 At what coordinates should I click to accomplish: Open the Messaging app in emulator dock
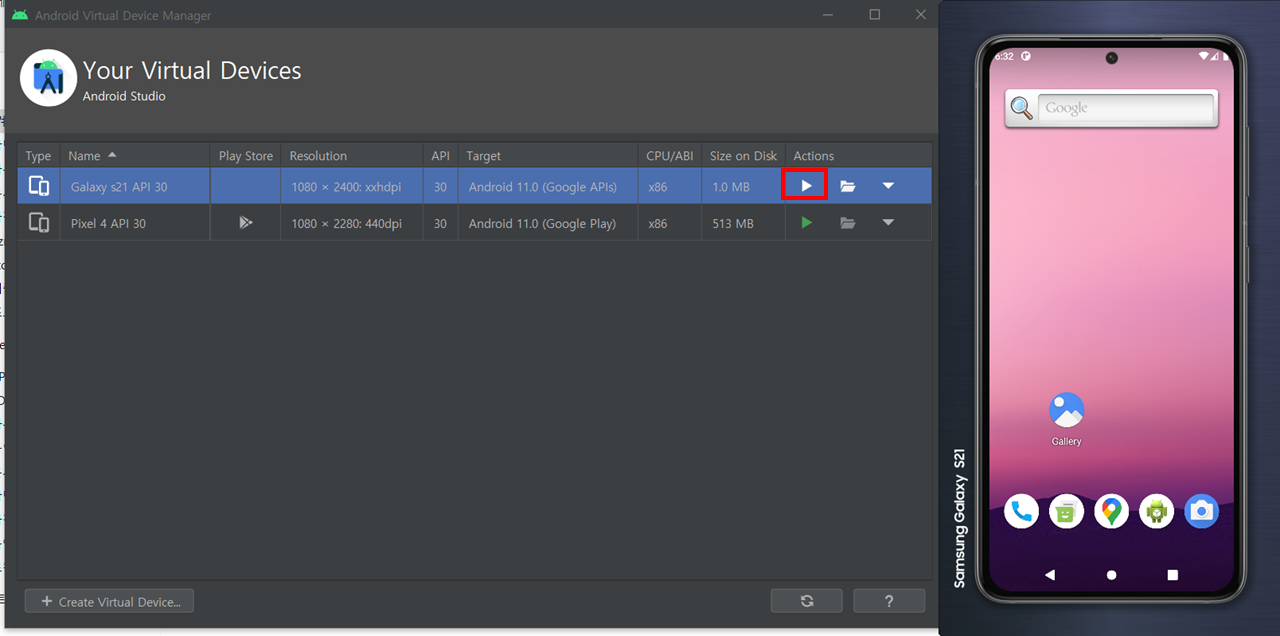click(x=1066, y=511)
